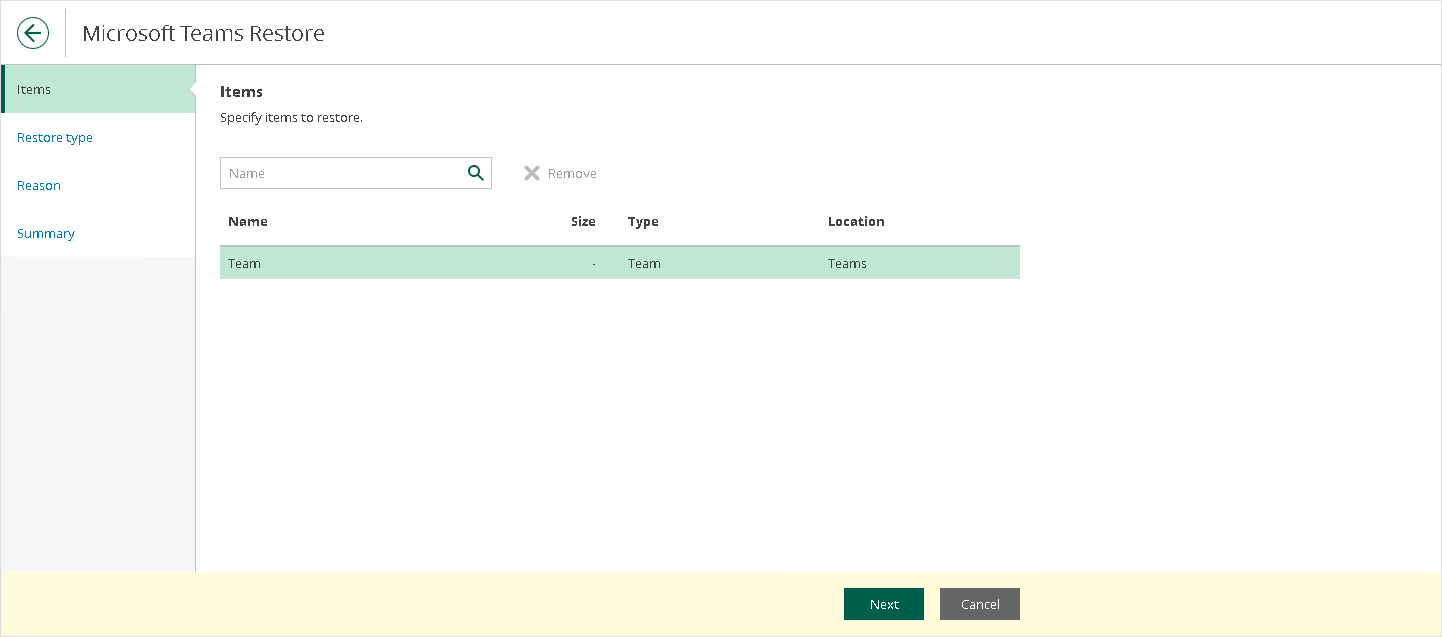Click the Cancel button
Screen dimensions: 1442x637
980,604
